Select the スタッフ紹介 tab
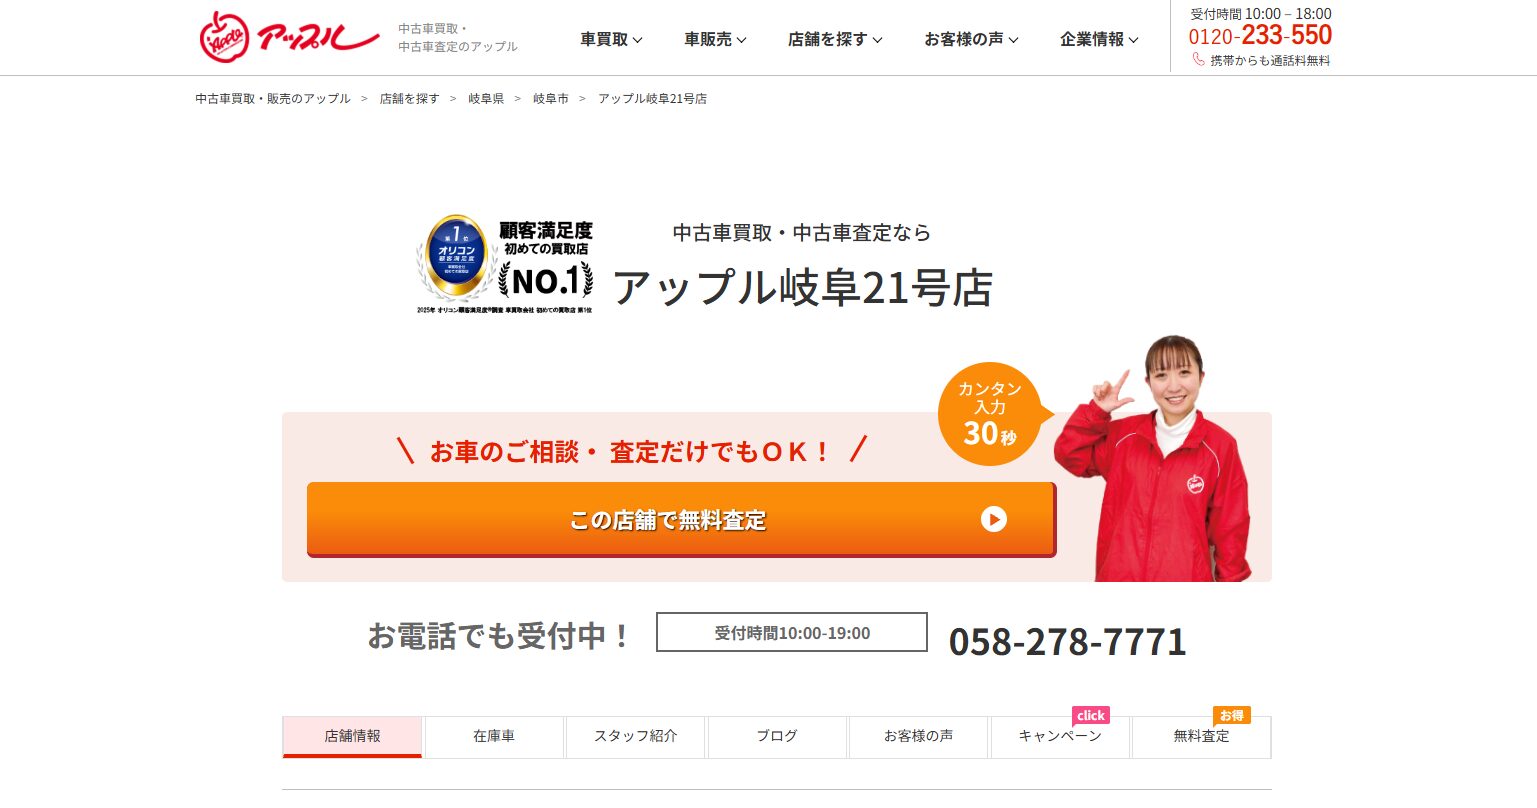This screenshot has width=1537, height=808. click(636, 736)
